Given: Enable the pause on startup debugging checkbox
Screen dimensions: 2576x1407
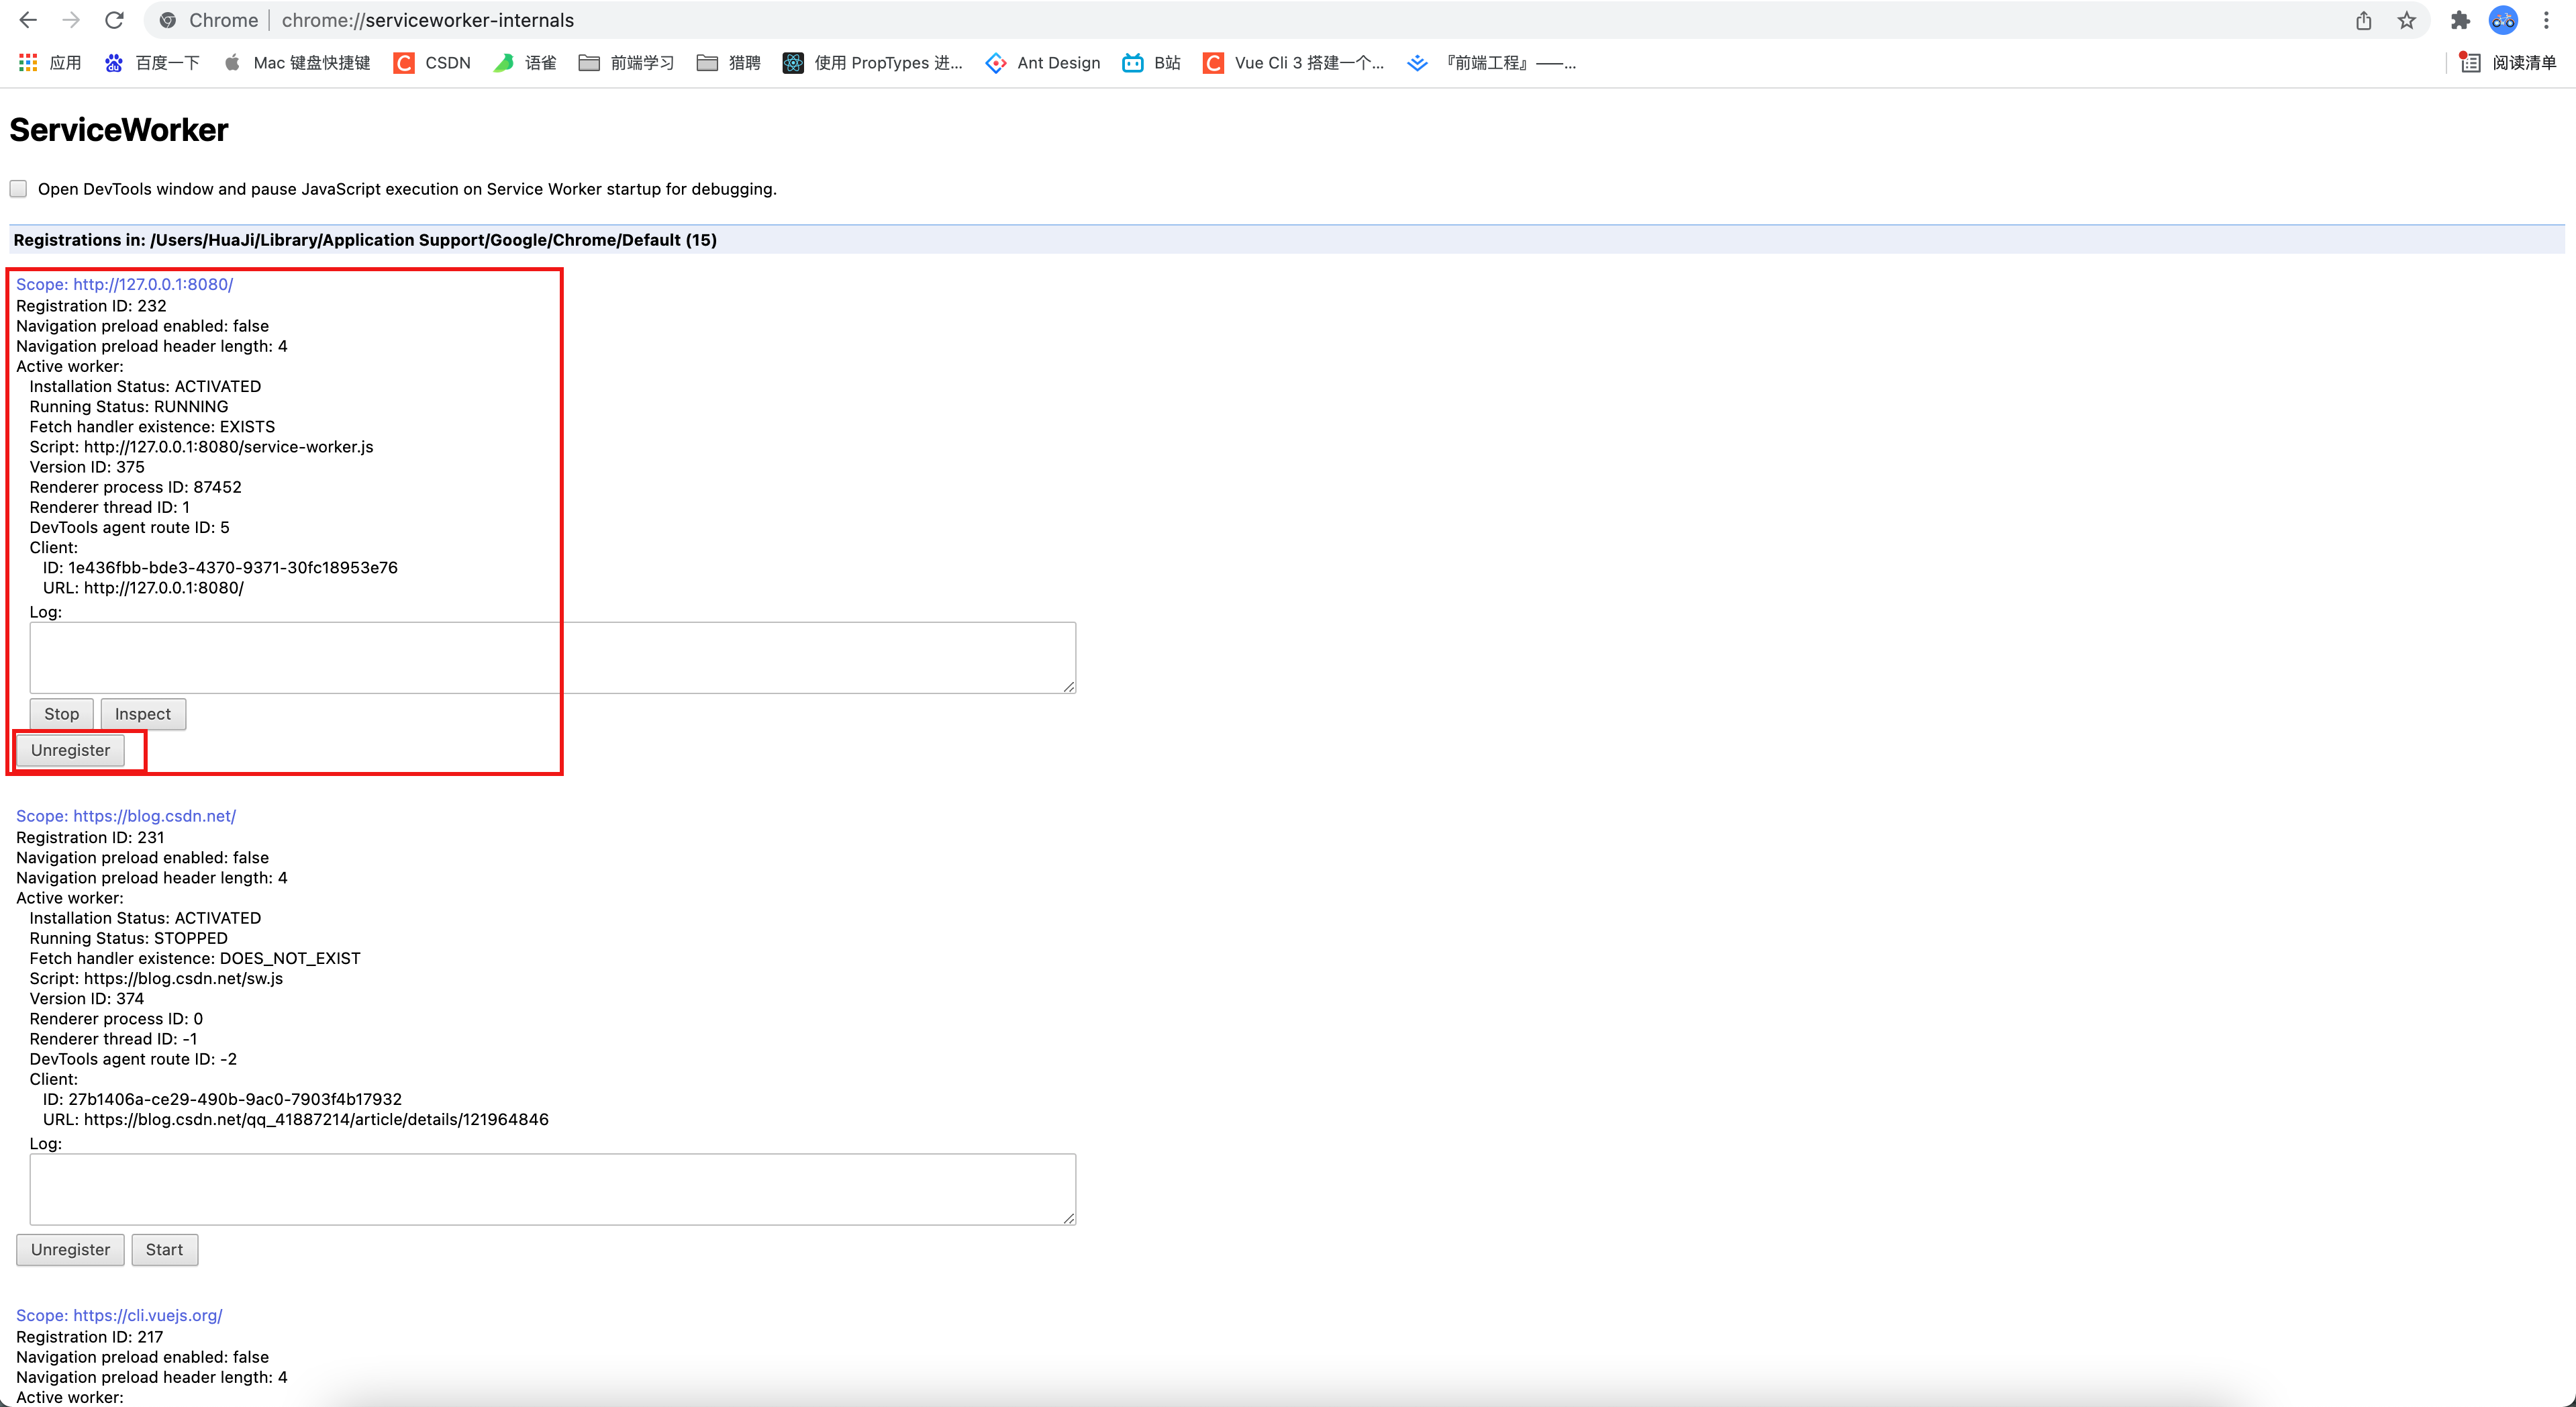Looking at the screenshot, I should 18,189.
